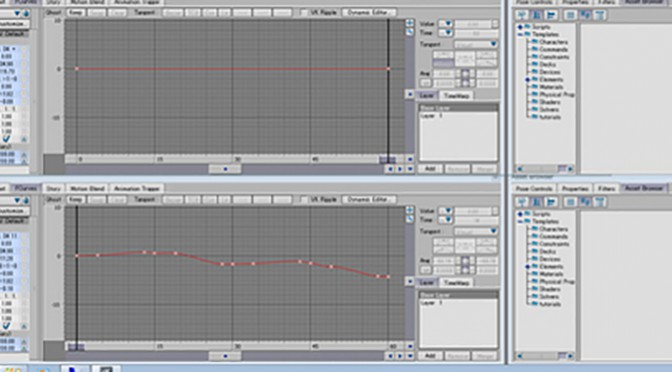The height and width of the screenshot is (372, 672).
Task: Switch to the Story tab in lower pane
Action: point(53,189)
